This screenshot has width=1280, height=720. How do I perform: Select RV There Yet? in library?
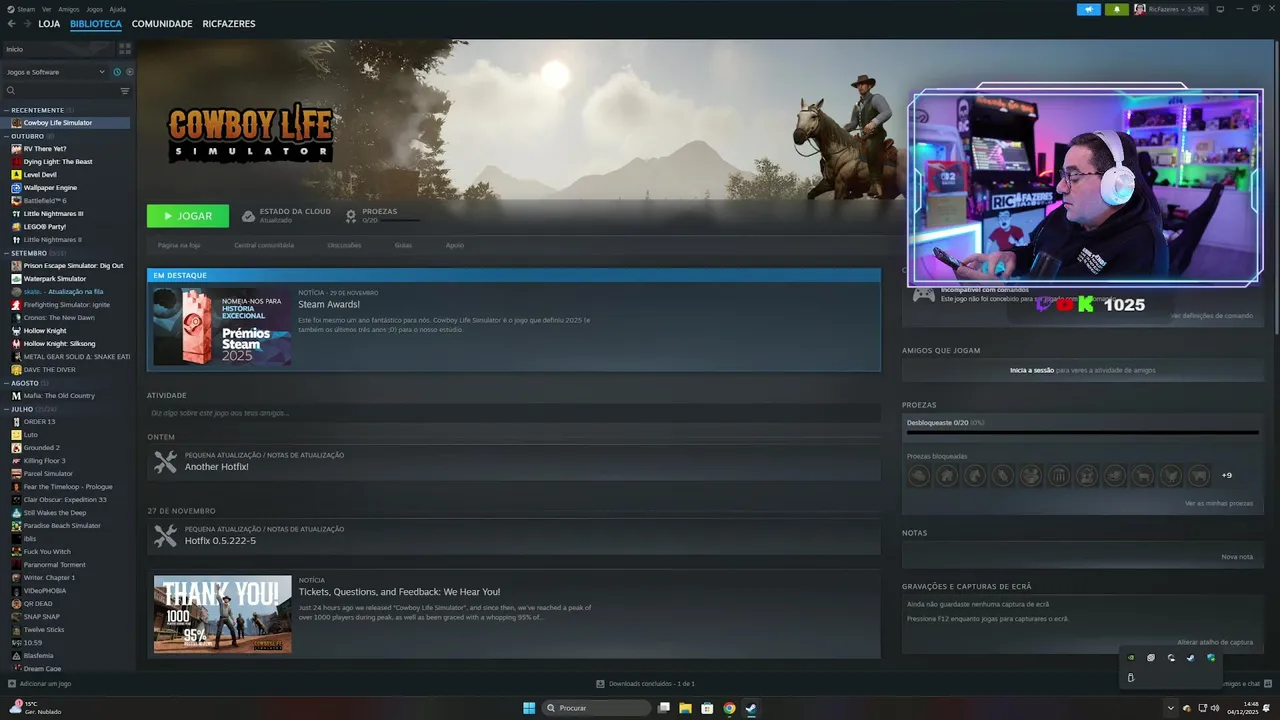tap(45, 149)
